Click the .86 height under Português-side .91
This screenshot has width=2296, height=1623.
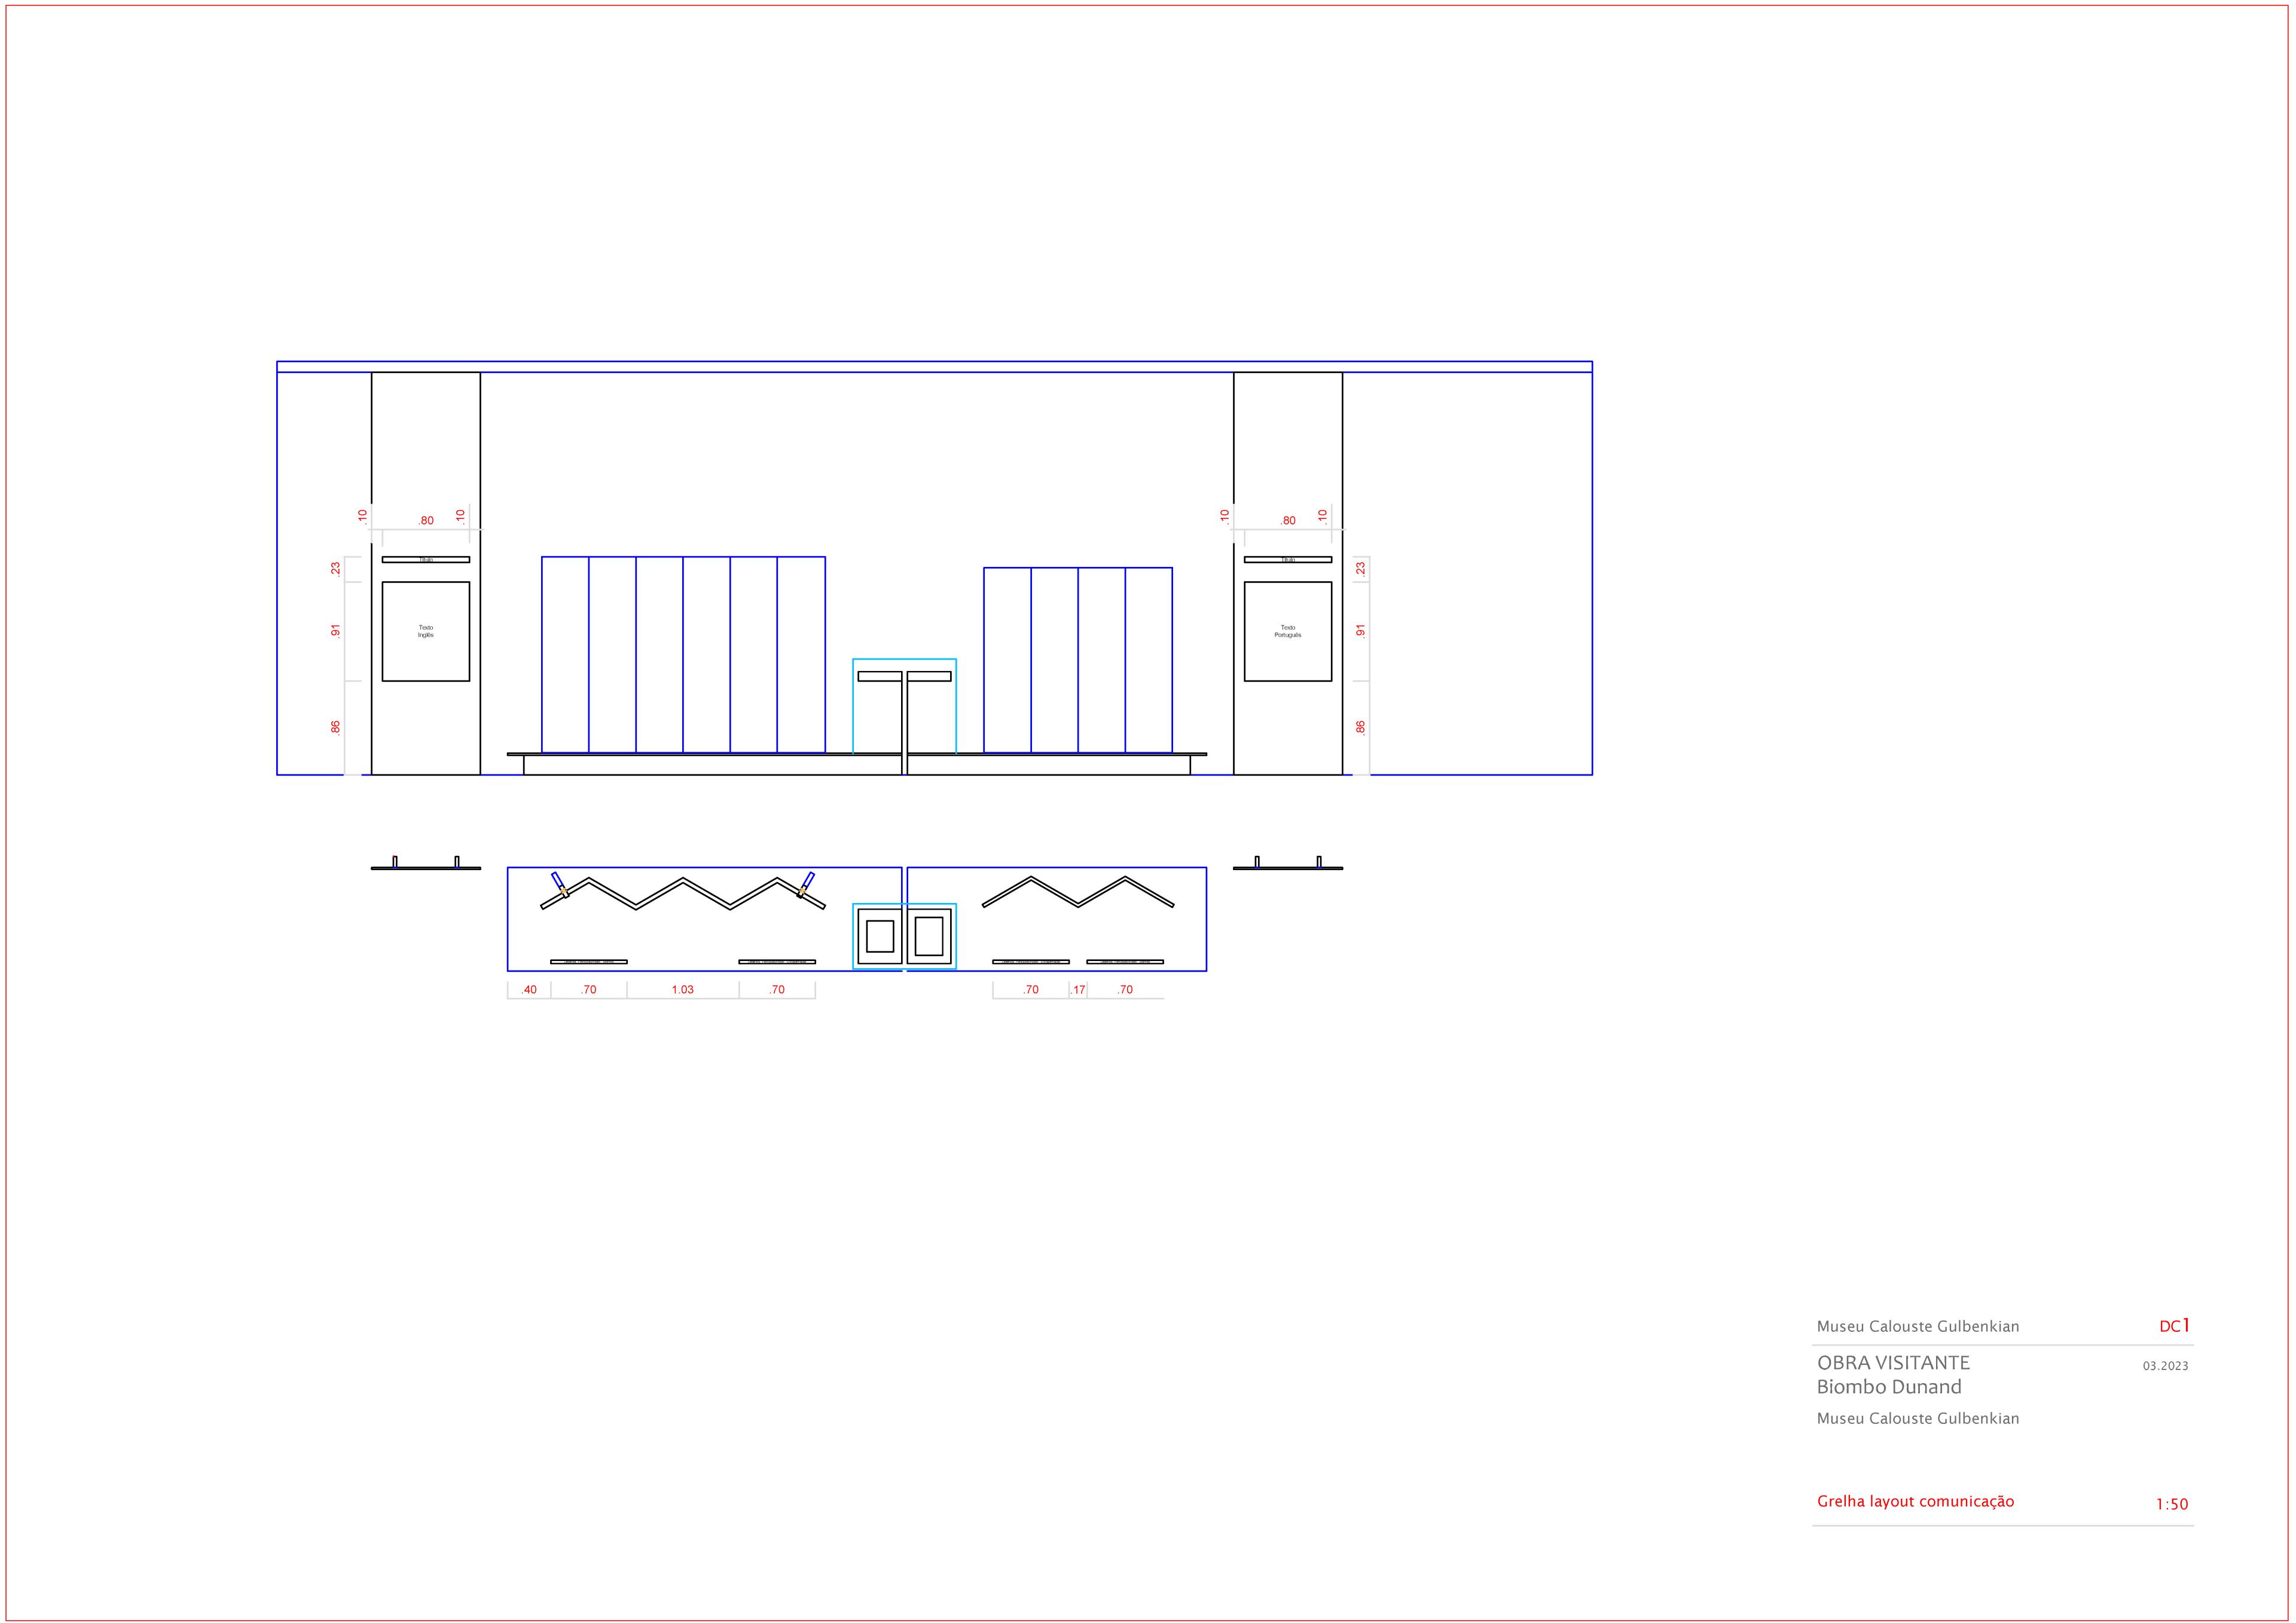pyautogui.click(x=1360, y=728)
